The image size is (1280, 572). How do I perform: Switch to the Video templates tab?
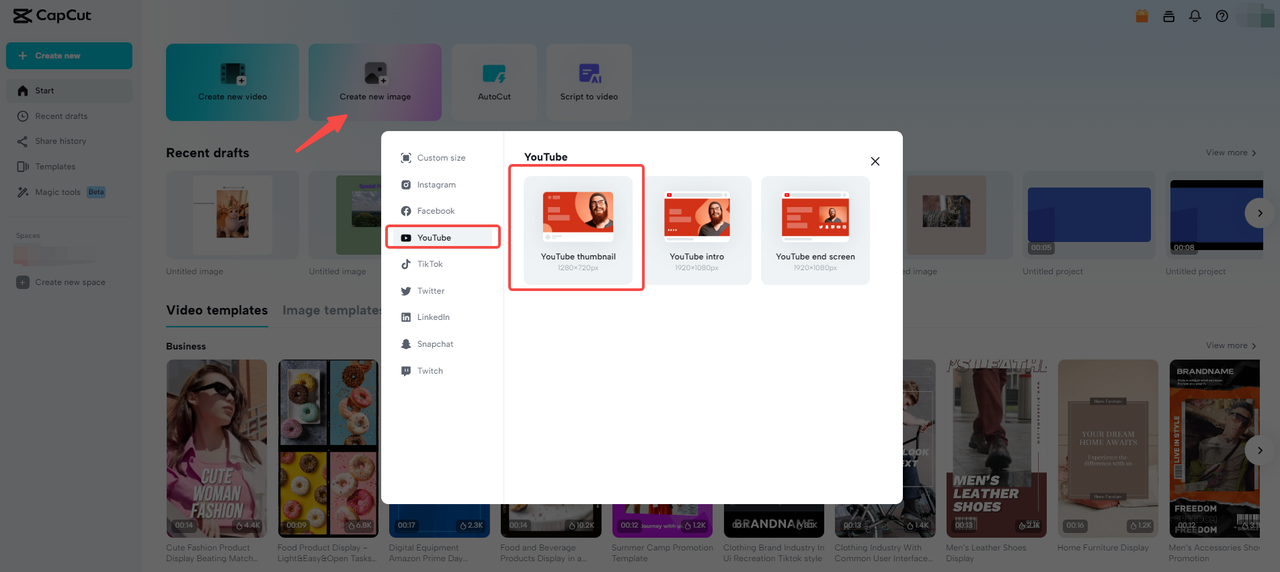pos(217,310)
